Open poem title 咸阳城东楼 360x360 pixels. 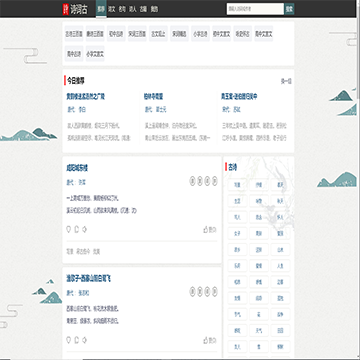point(77,168)
